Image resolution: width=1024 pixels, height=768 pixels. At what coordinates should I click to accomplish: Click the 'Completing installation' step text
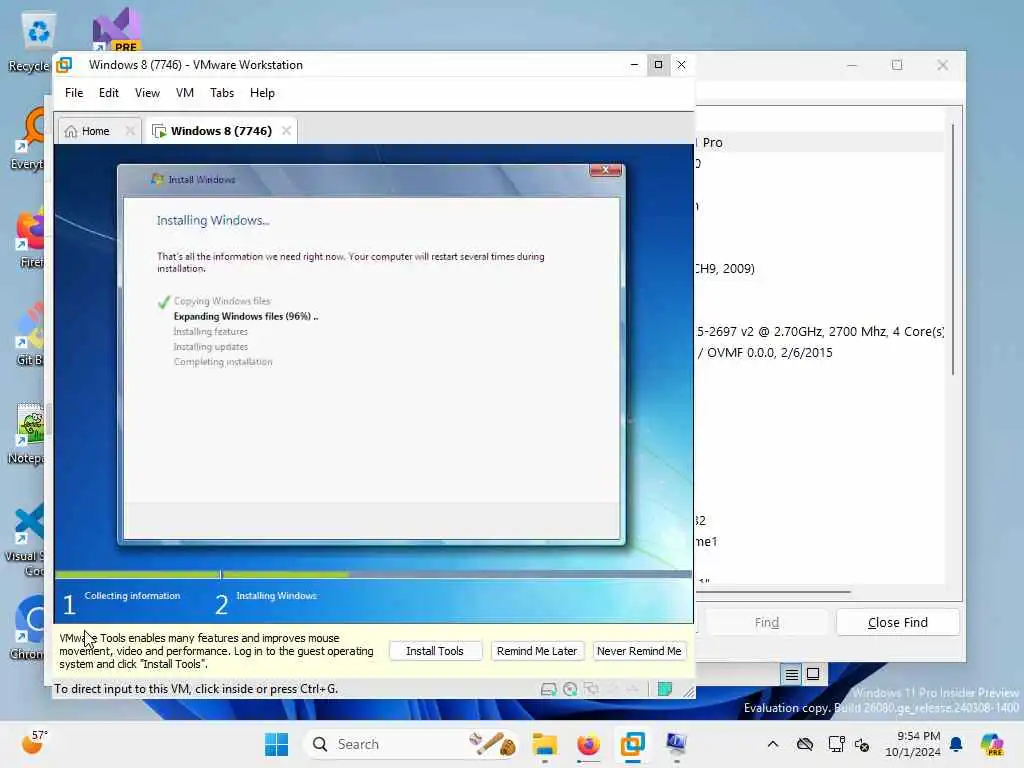point(223,362)
